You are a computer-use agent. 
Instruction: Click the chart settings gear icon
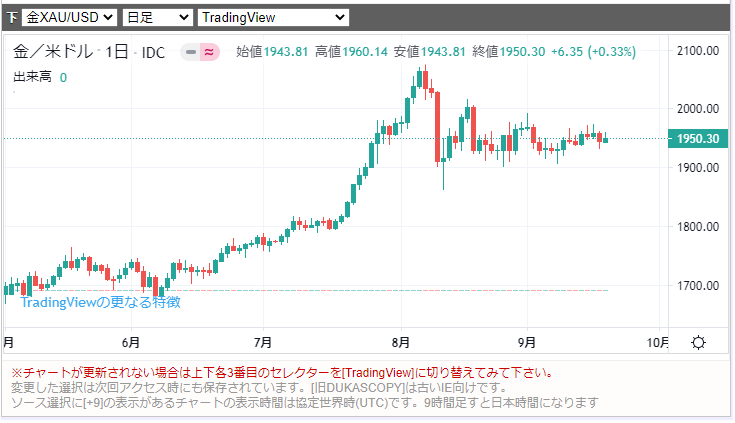[698, 342]
